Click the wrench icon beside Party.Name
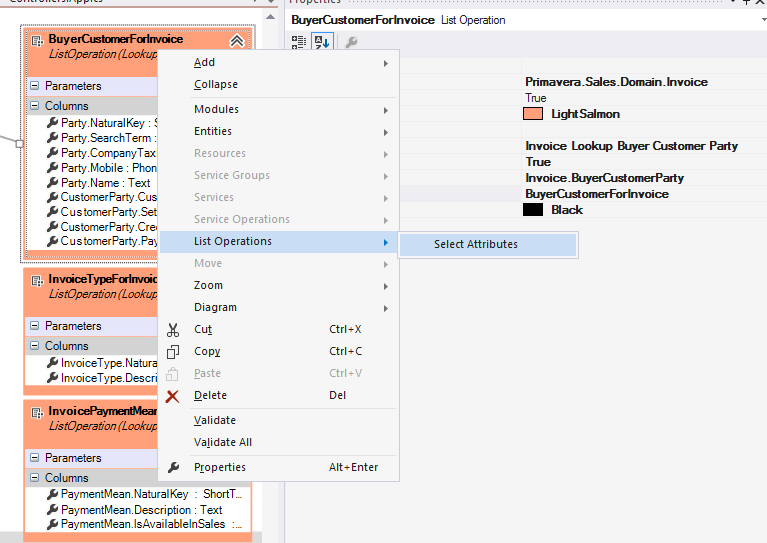Image resolution: width=767 pixels, height=543 pixels. 52,183
